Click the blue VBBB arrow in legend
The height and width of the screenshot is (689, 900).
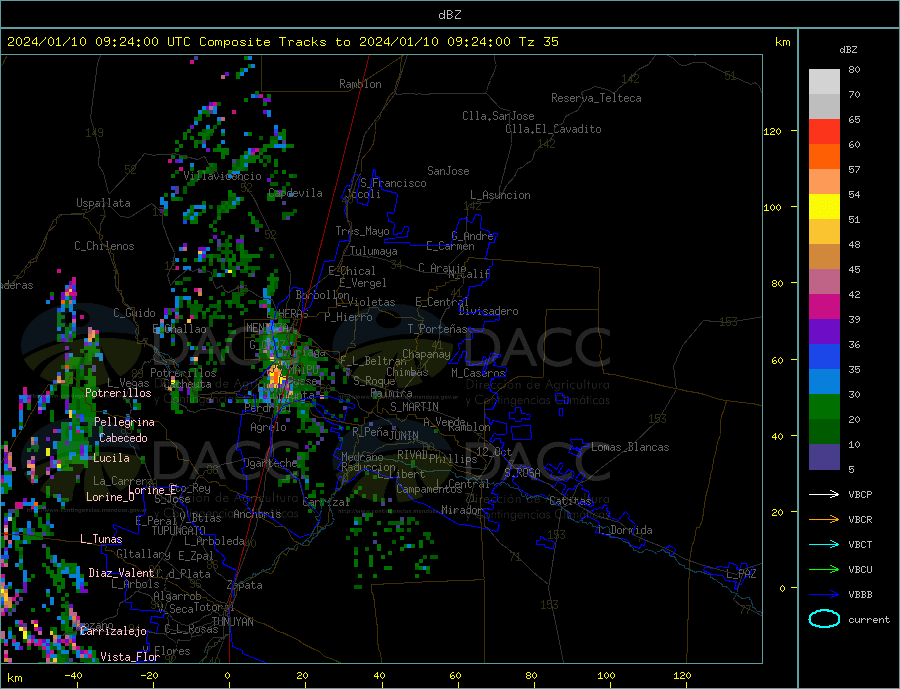[x=824, y=595]
